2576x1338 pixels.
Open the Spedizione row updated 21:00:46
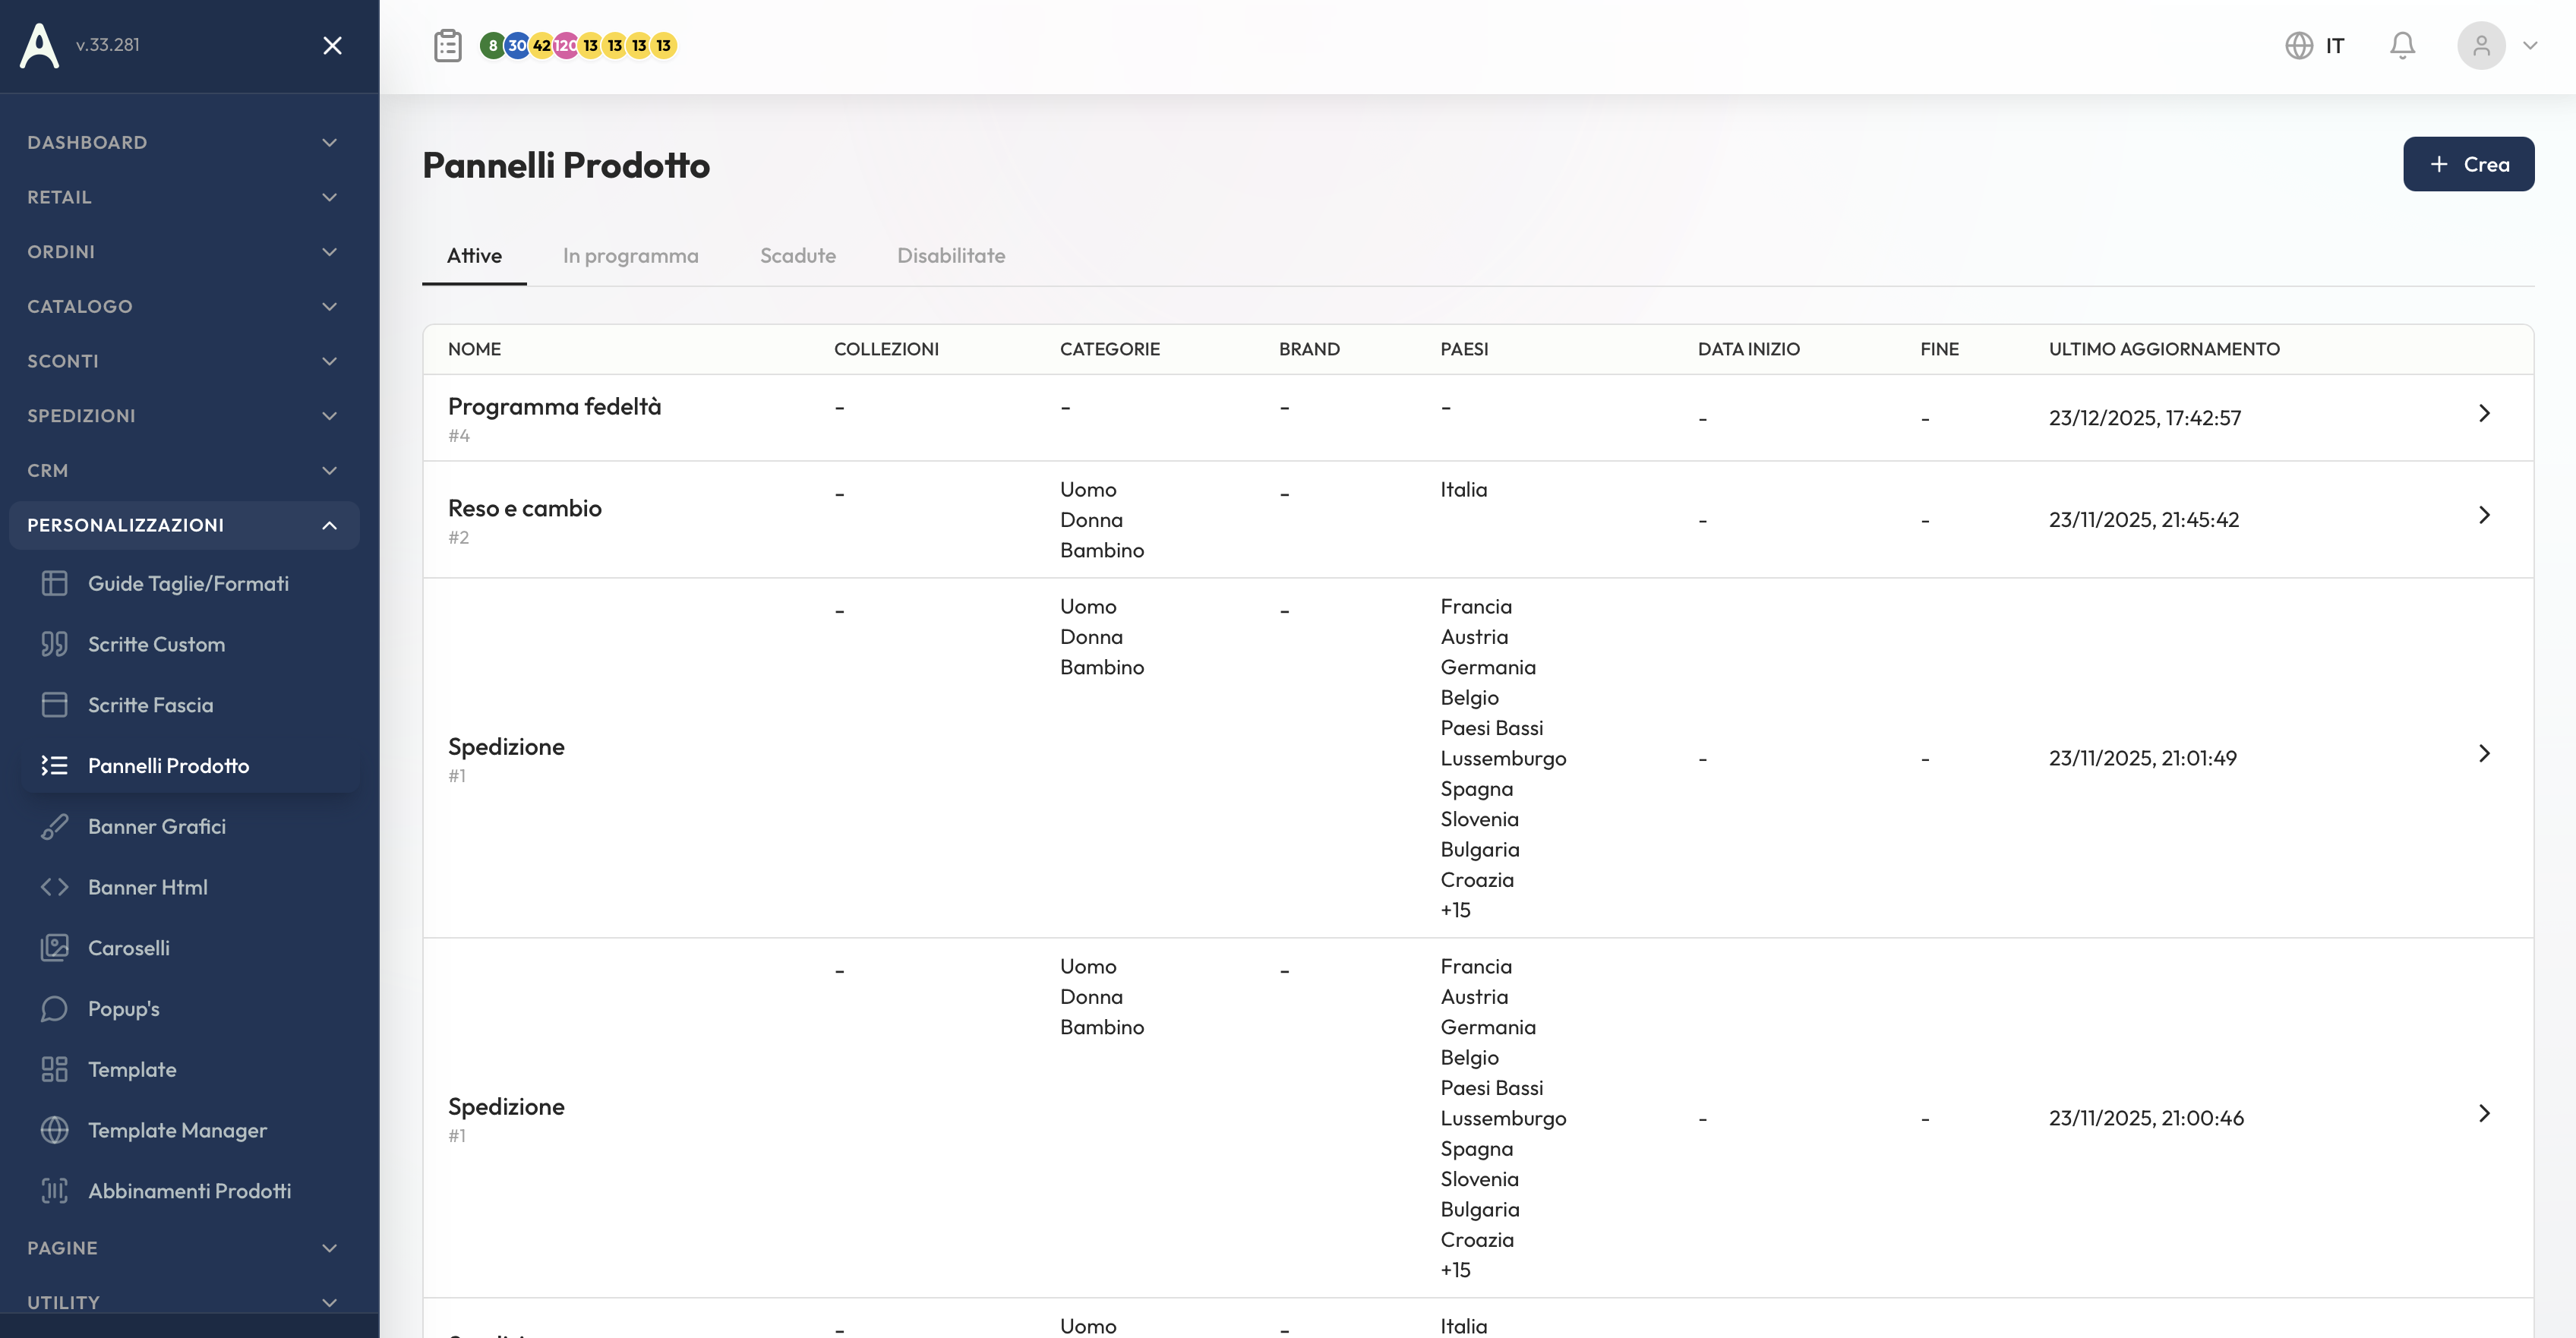2484,1113
